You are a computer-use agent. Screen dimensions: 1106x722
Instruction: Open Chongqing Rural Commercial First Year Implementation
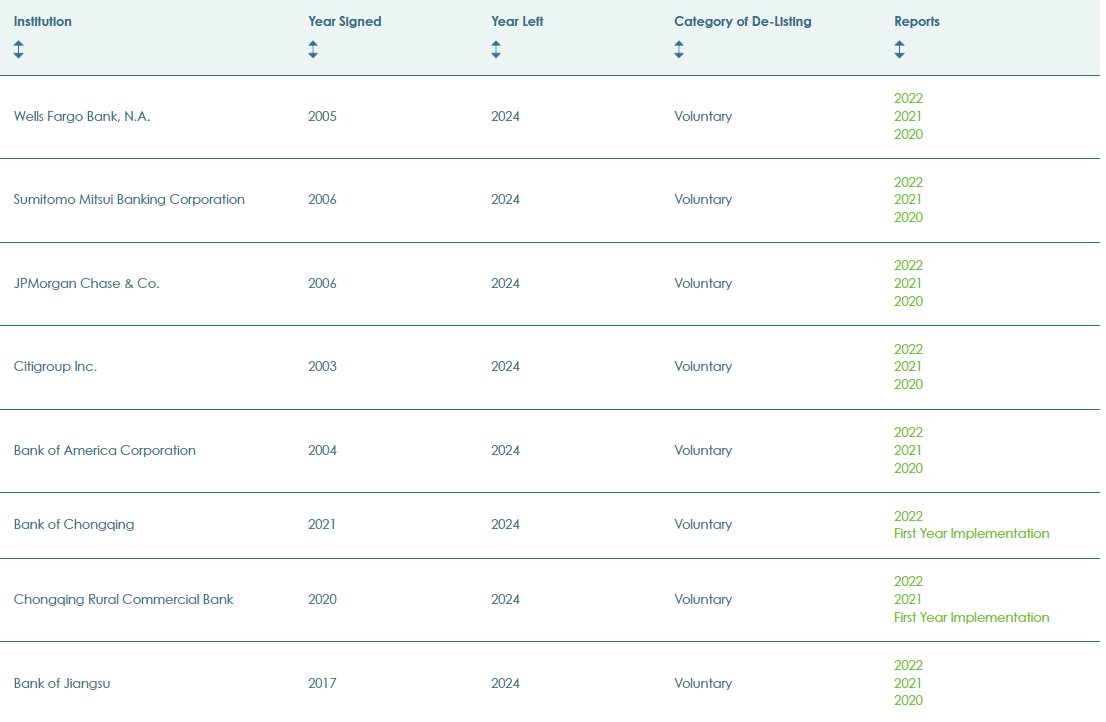pos(971,618)
